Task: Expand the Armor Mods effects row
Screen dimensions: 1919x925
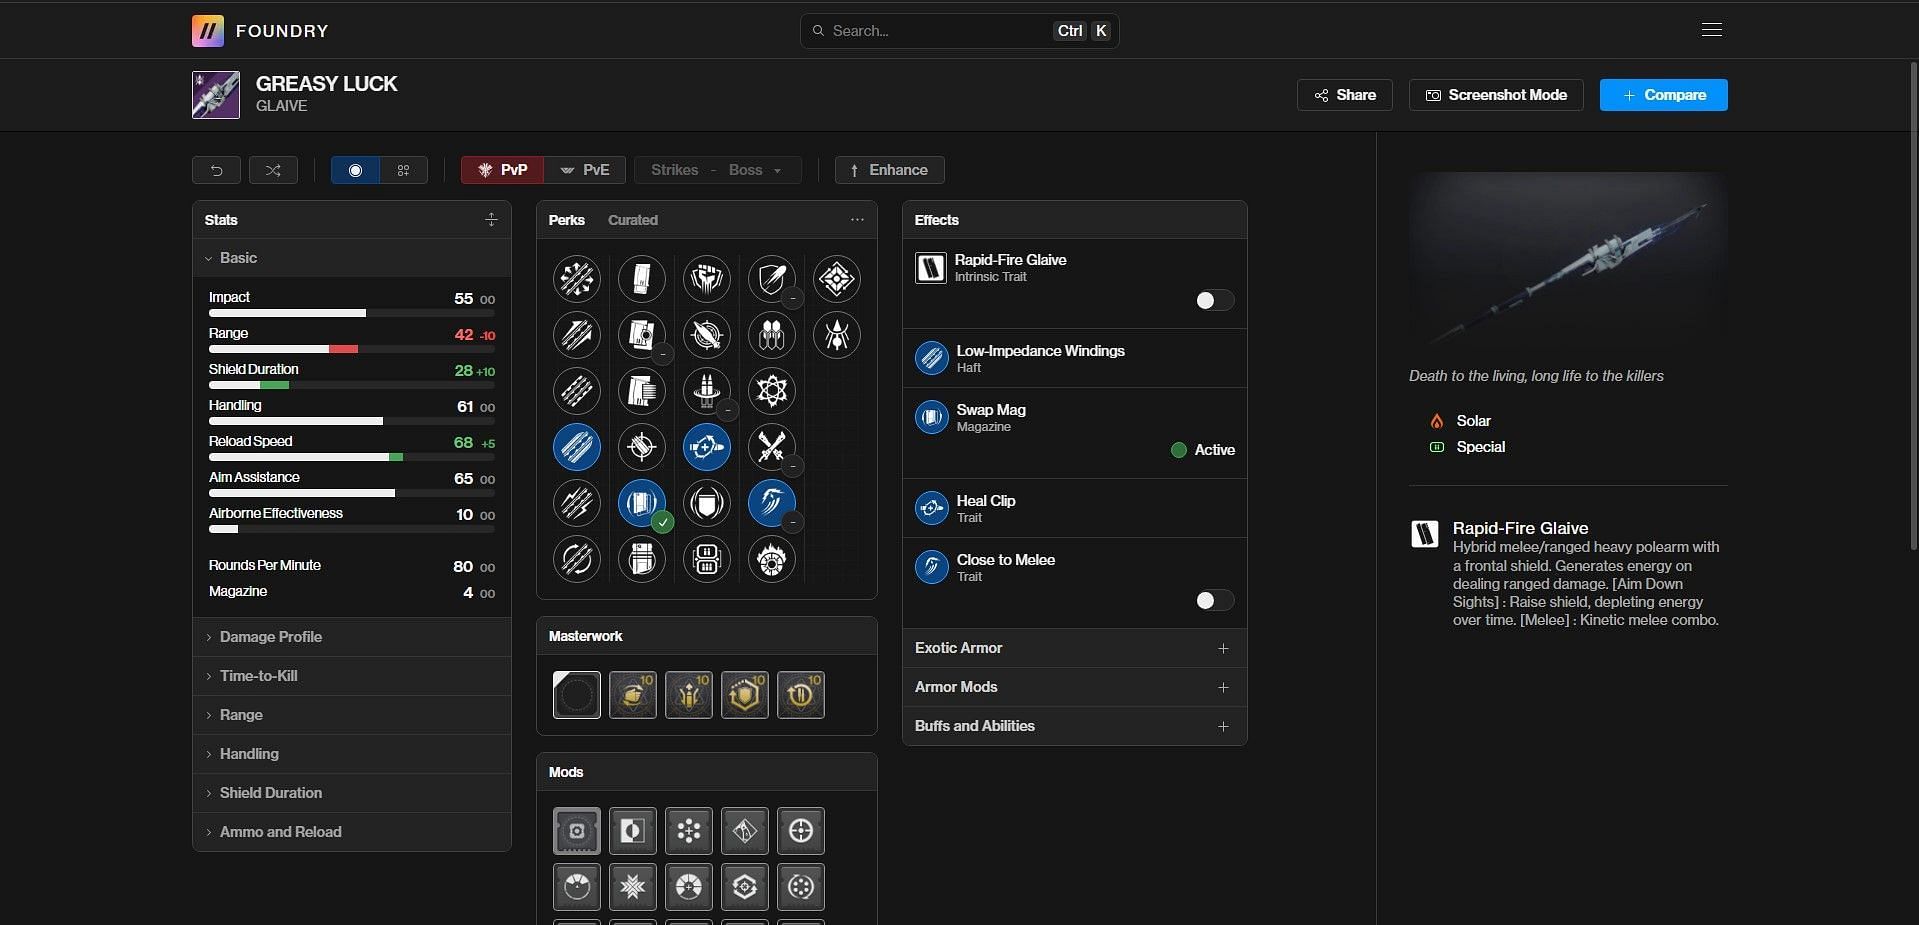Action: 1074,687
